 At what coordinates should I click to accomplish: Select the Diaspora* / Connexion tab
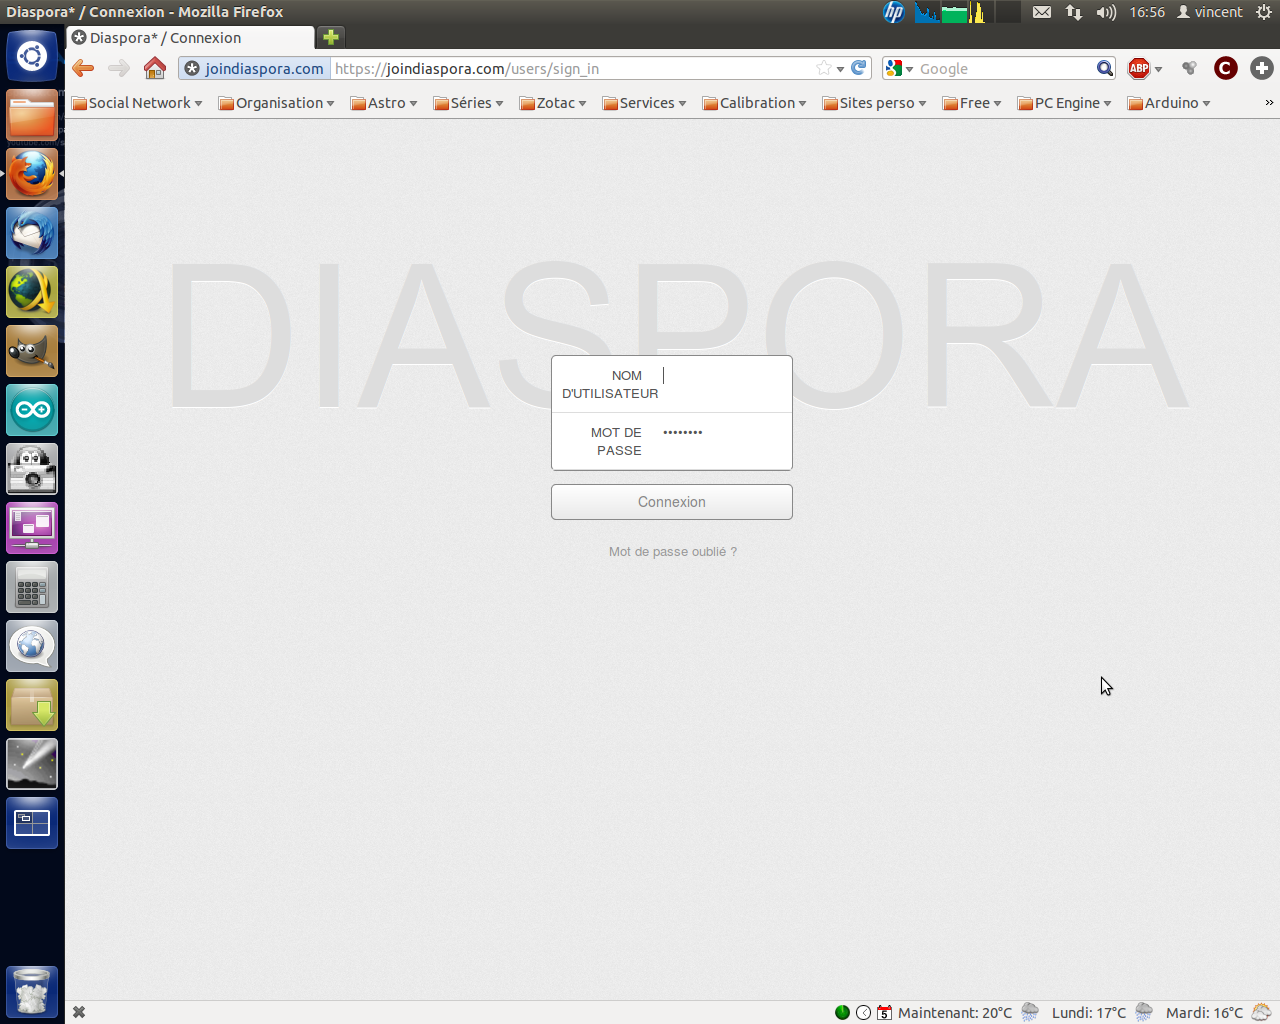click(190, 38)
